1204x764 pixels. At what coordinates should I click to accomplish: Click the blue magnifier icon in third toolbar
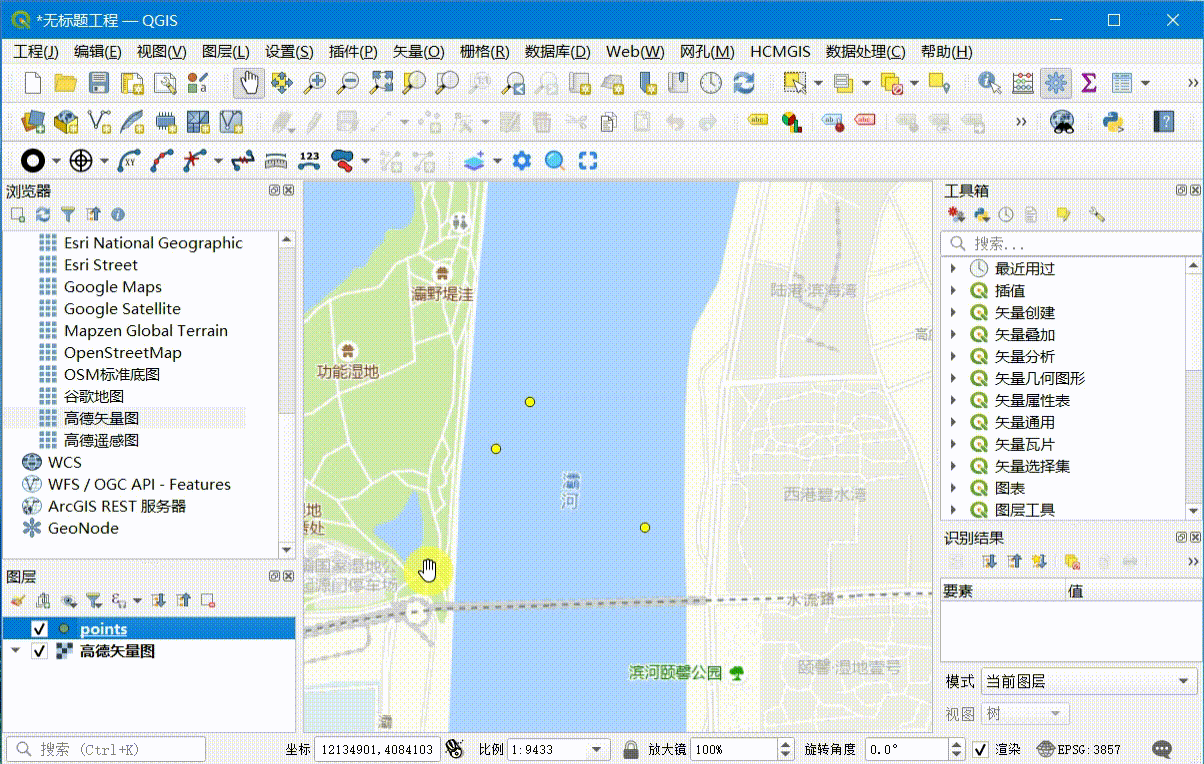555,160
